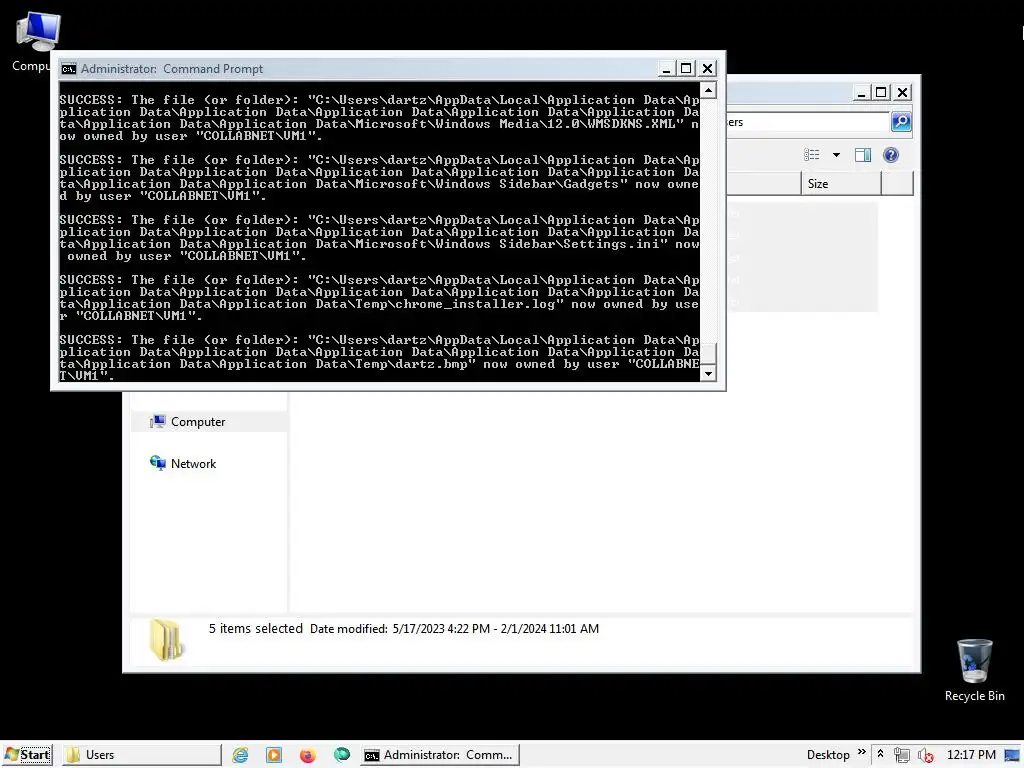Click the Command Prompt scrollbar thumb
The height and width of the screenshot is (768, 1024).
[x=709, y=353]
